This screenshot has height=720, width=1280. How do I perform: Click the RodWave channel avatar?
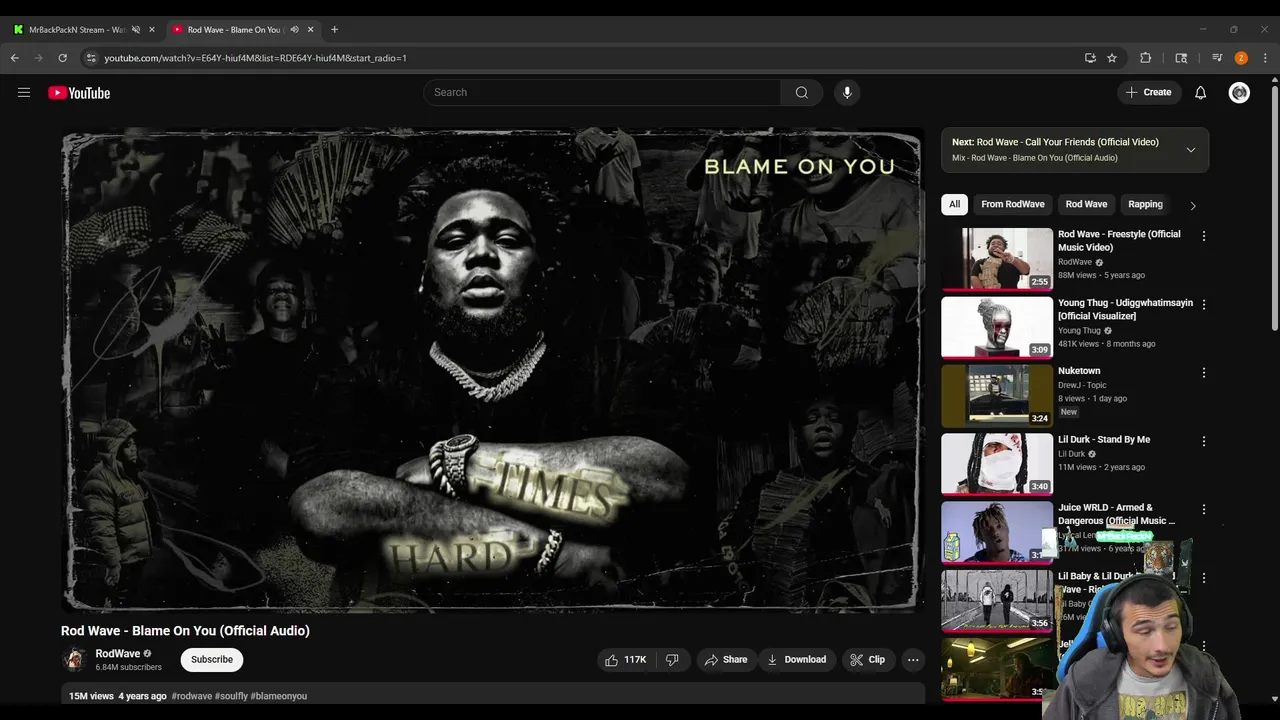click(74, 660)
